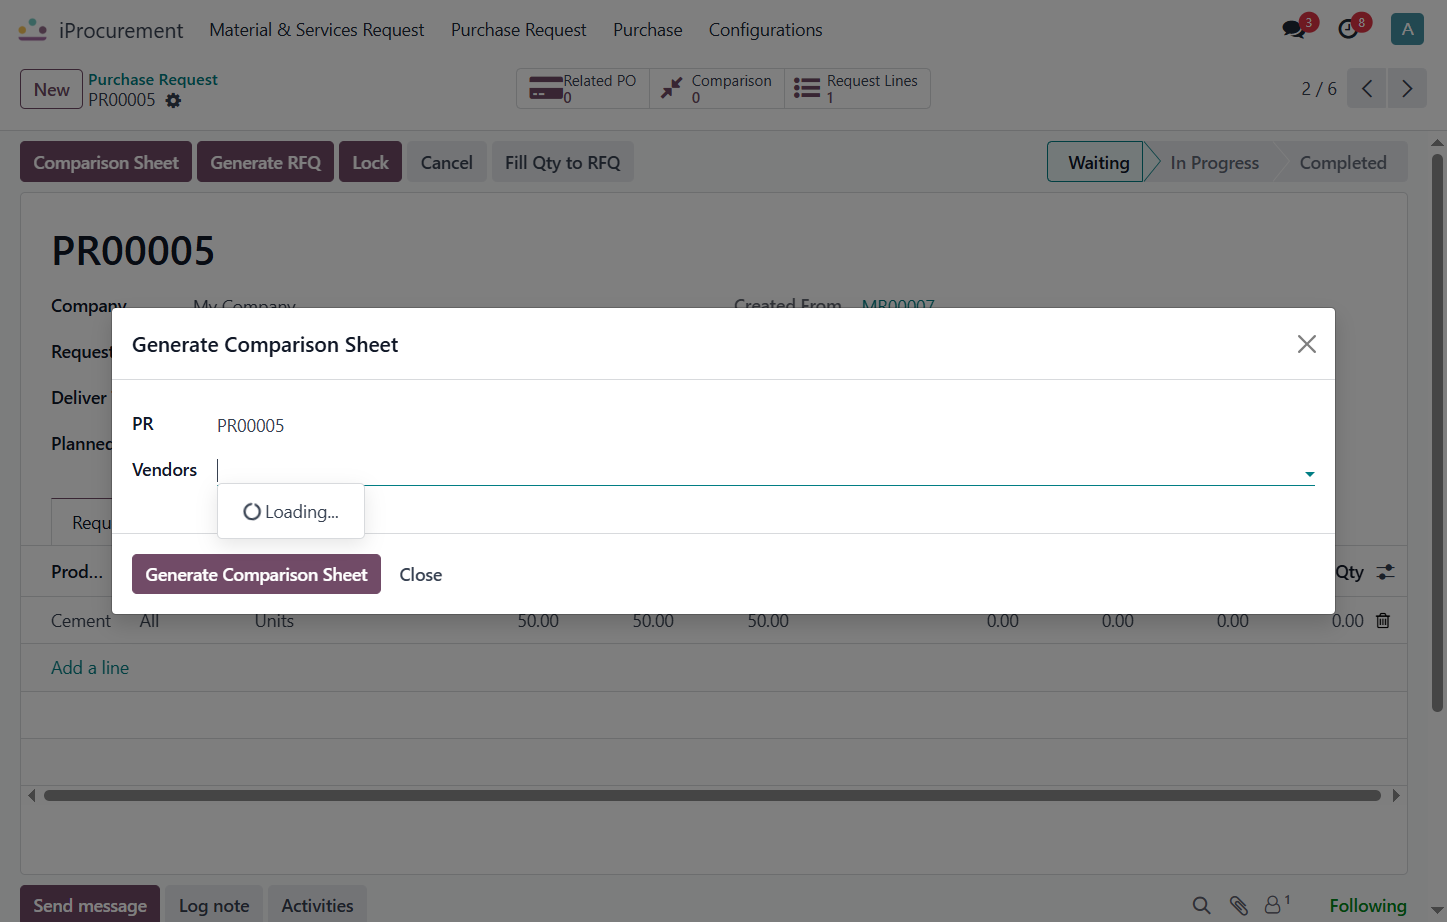The width and height of the screenshot is (1447, 922).
Task: Open the user avatar menu
Action: 1407,29
